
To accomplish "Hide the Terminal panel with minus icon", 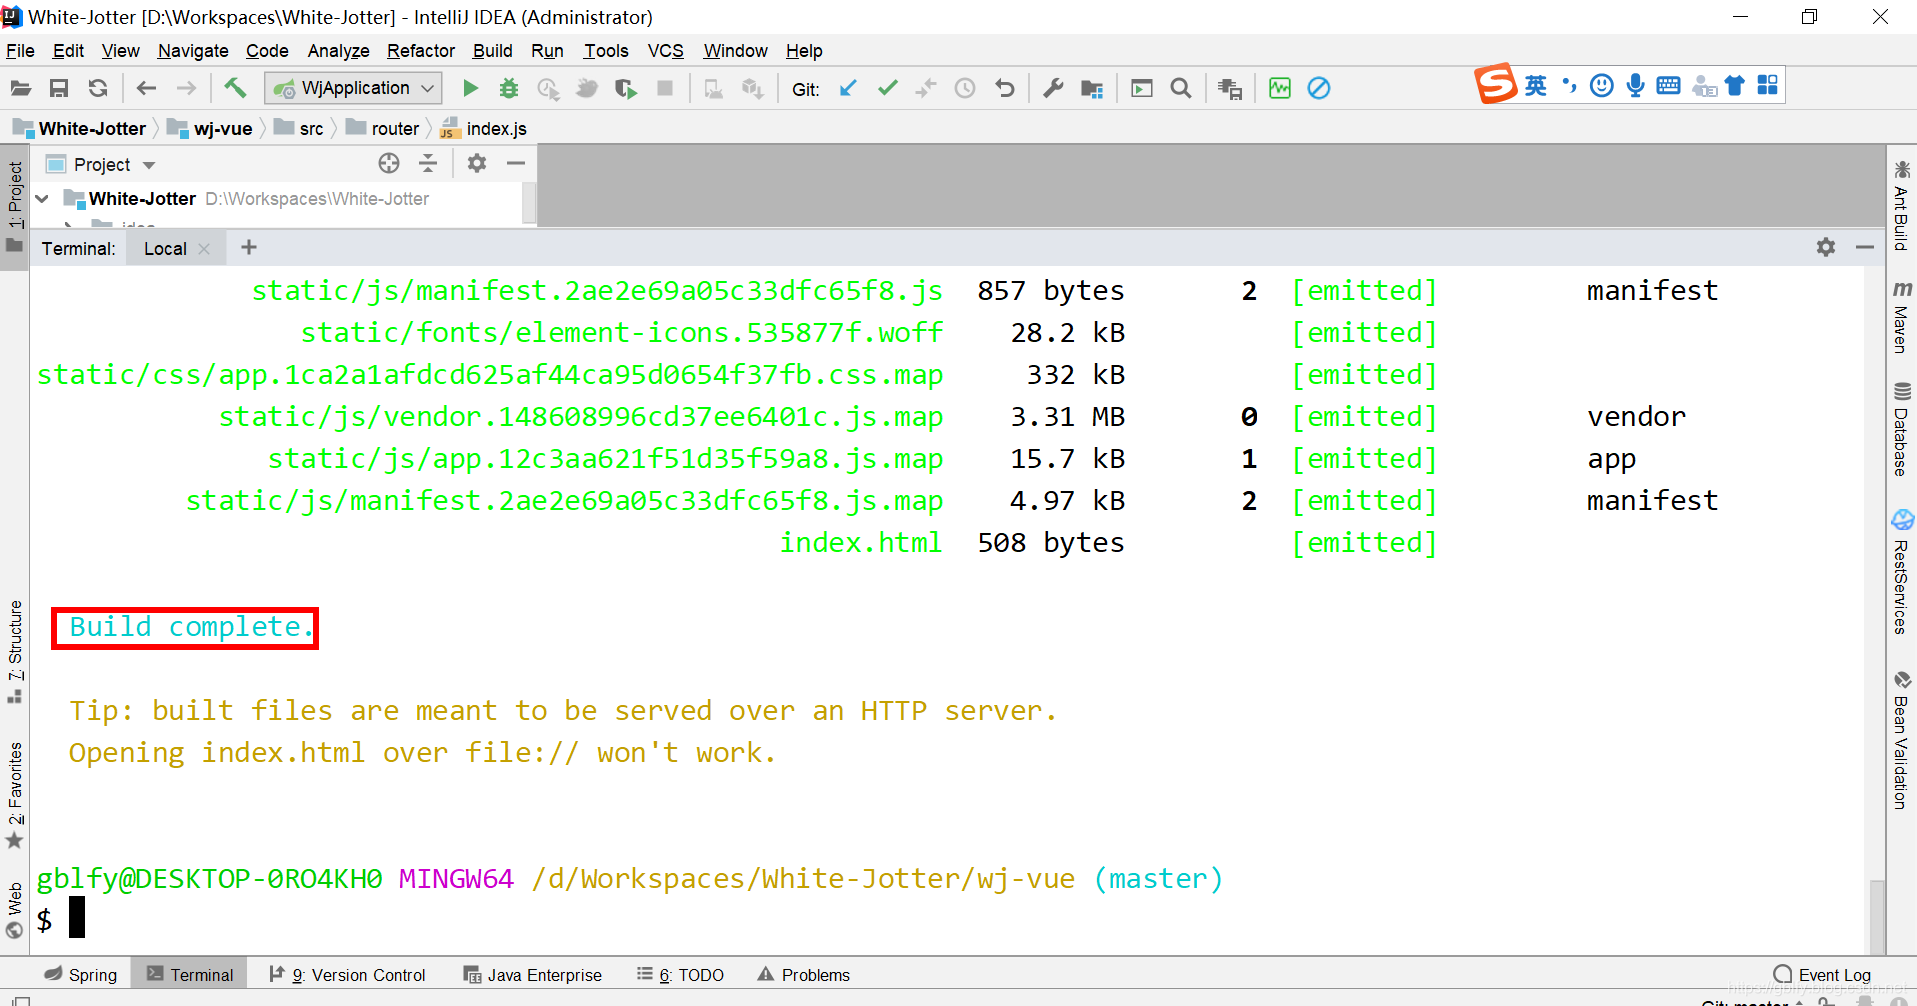I will pyautogui.click(x=1865, y=247).
